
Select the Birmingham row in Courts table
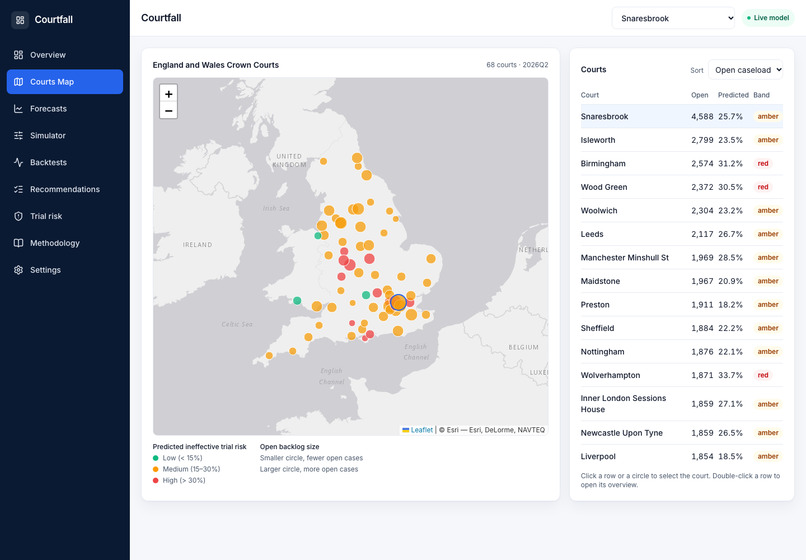pyautogui.click(x=682, y=164)
